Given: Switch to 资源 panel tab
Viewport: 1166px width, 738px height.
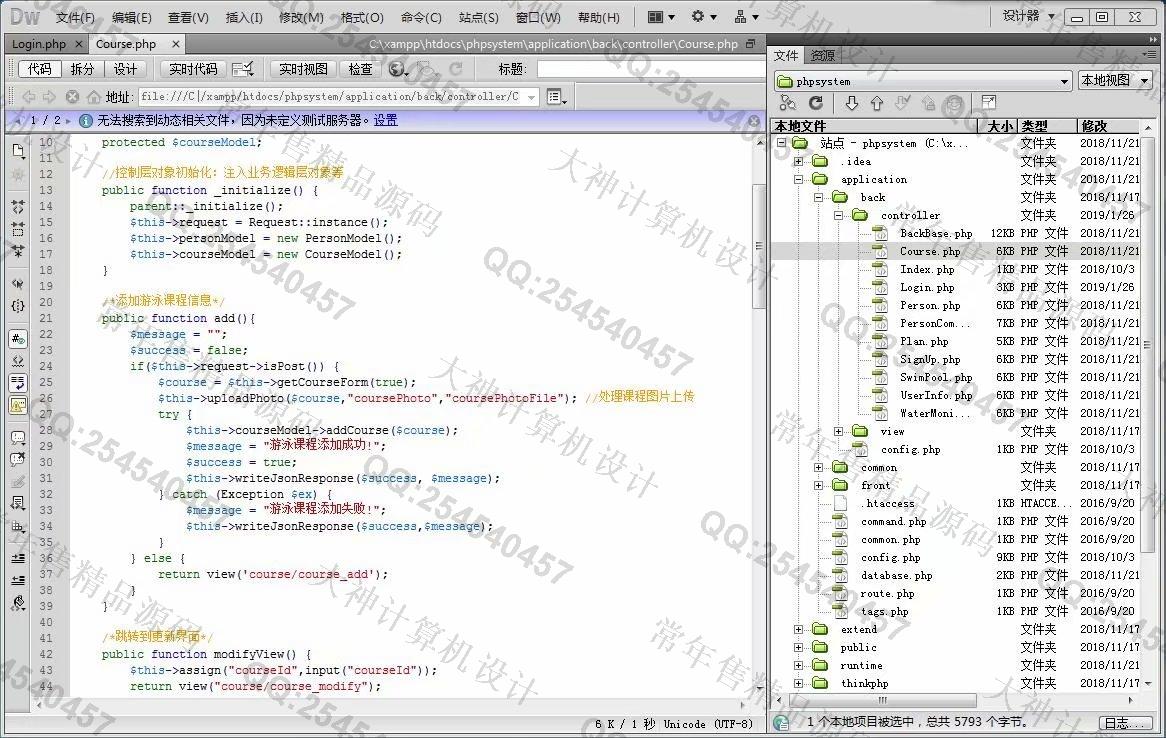Looking at the screenshot, I should (822, 56).
